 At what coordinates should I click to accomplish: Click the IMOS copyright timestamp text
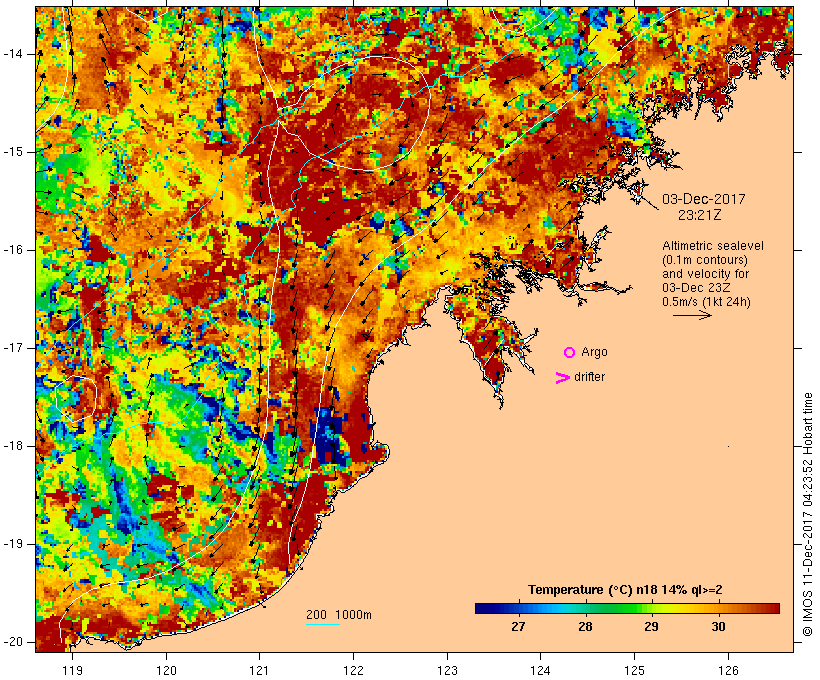point(807,514)
